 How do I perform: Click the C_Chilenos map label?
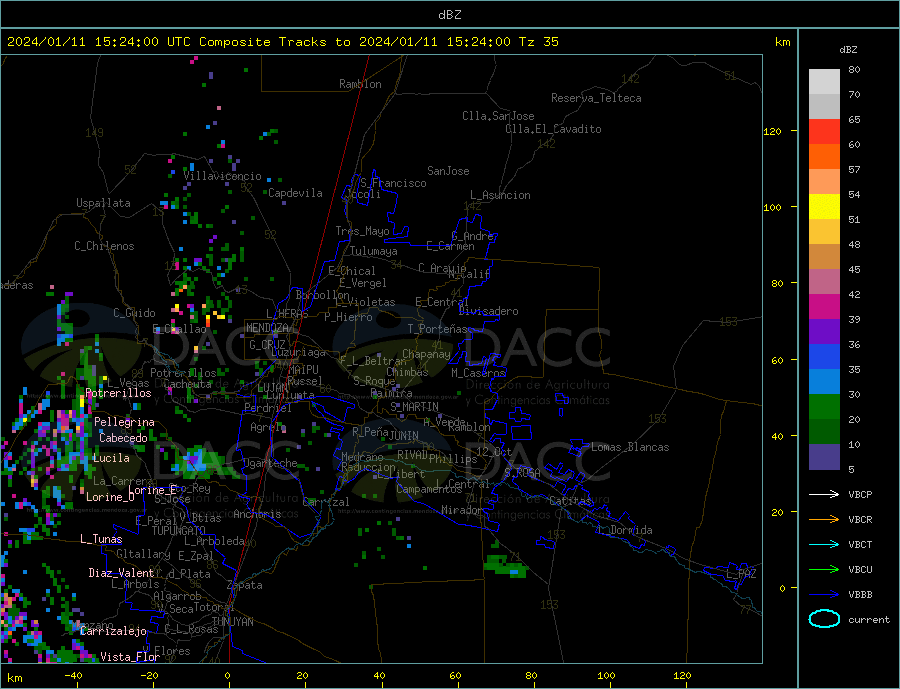coord(104,246)
